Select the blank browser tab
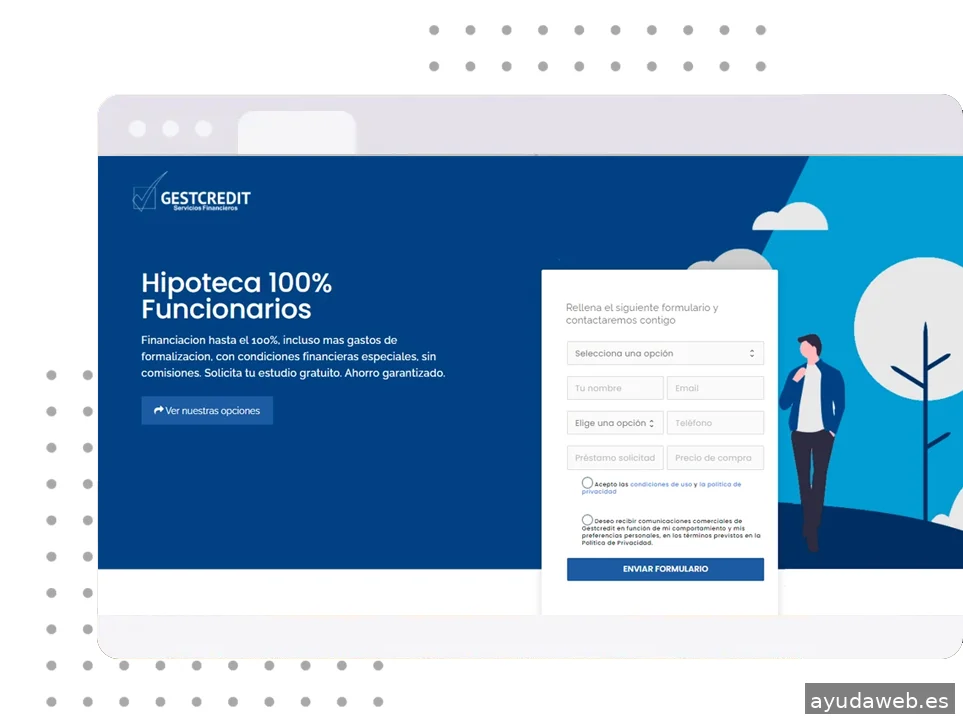 point(297,133)
